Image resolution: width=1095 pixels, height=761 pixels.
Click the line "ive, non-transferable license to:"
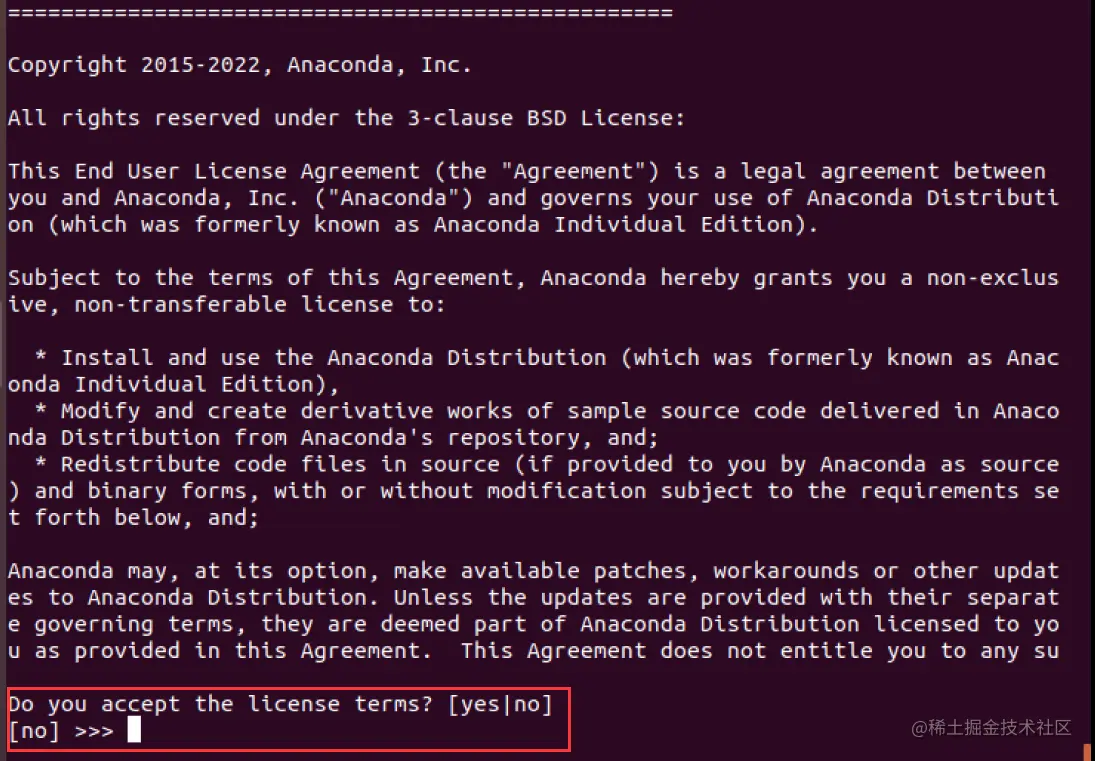point(226,304)
